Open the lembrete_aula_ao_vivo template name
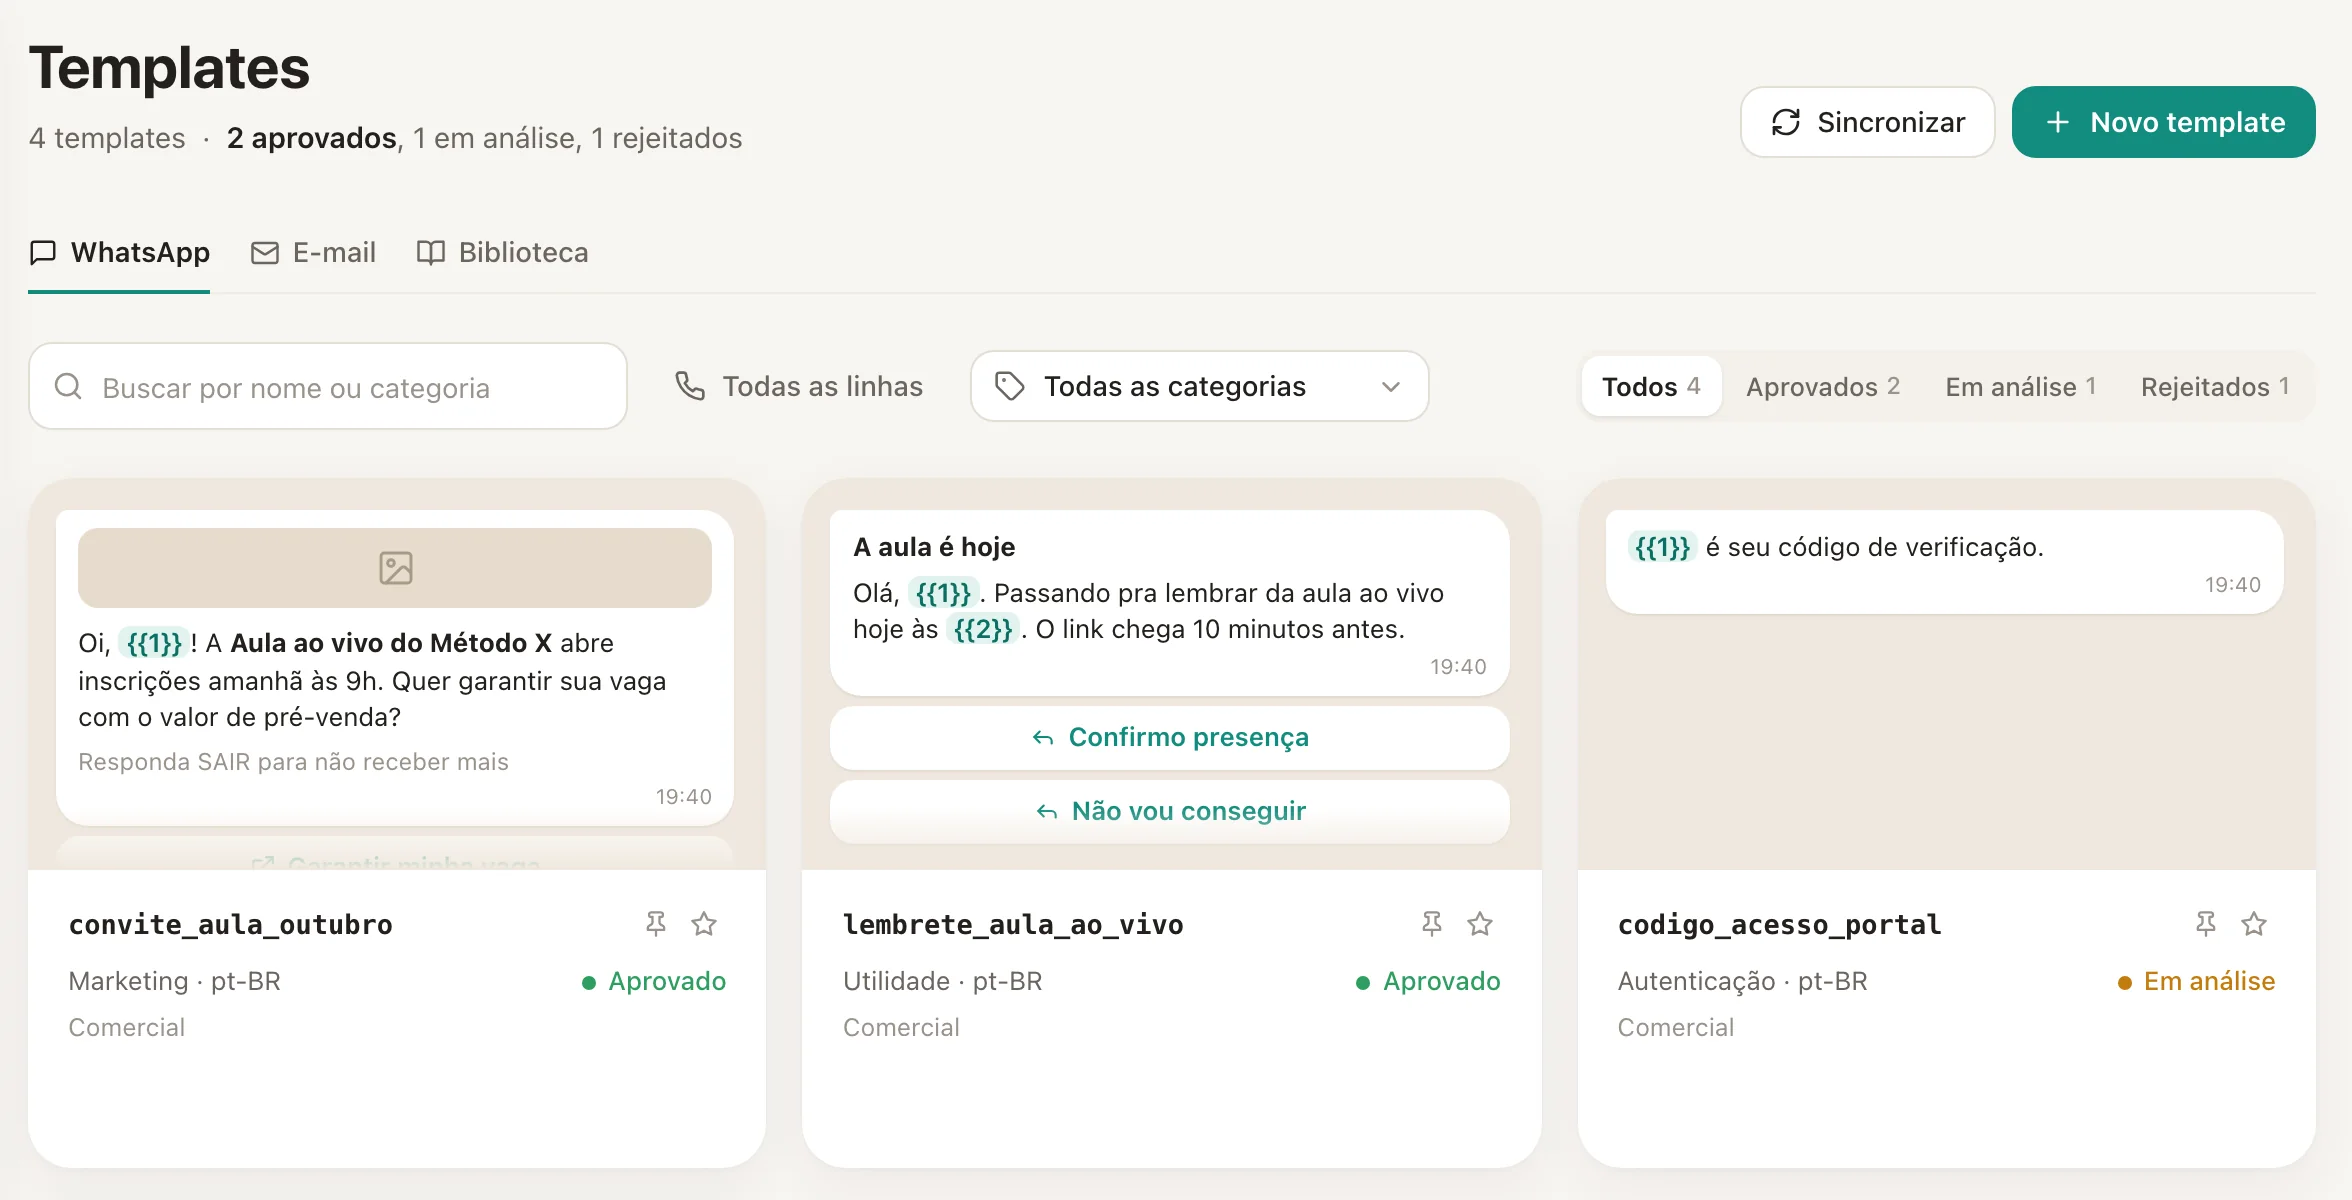 pos(1013,925)
